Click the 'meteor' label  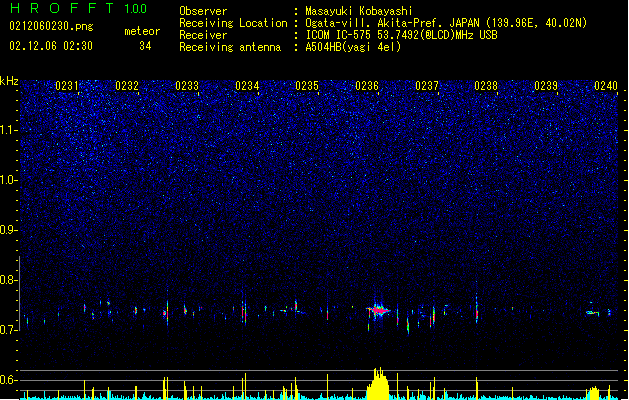[142, 31]
